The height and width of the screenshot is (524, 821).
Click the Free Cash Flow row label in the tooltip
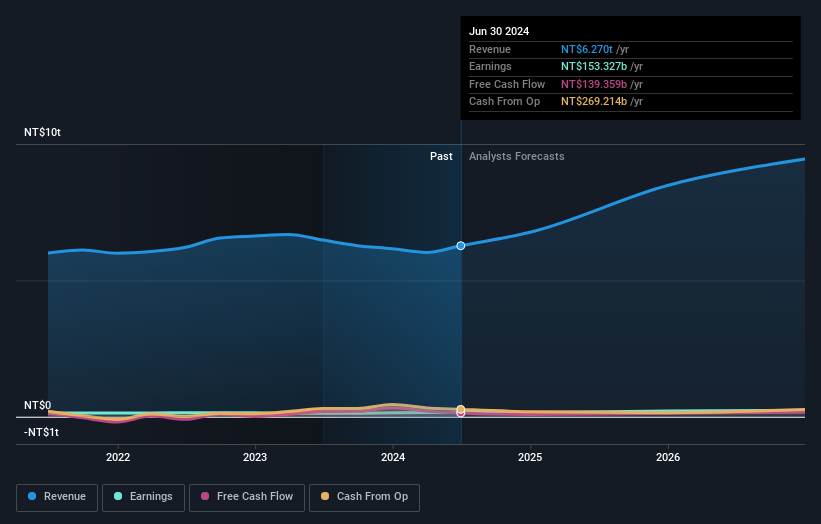pyautogui.click(x=507, y=84)
